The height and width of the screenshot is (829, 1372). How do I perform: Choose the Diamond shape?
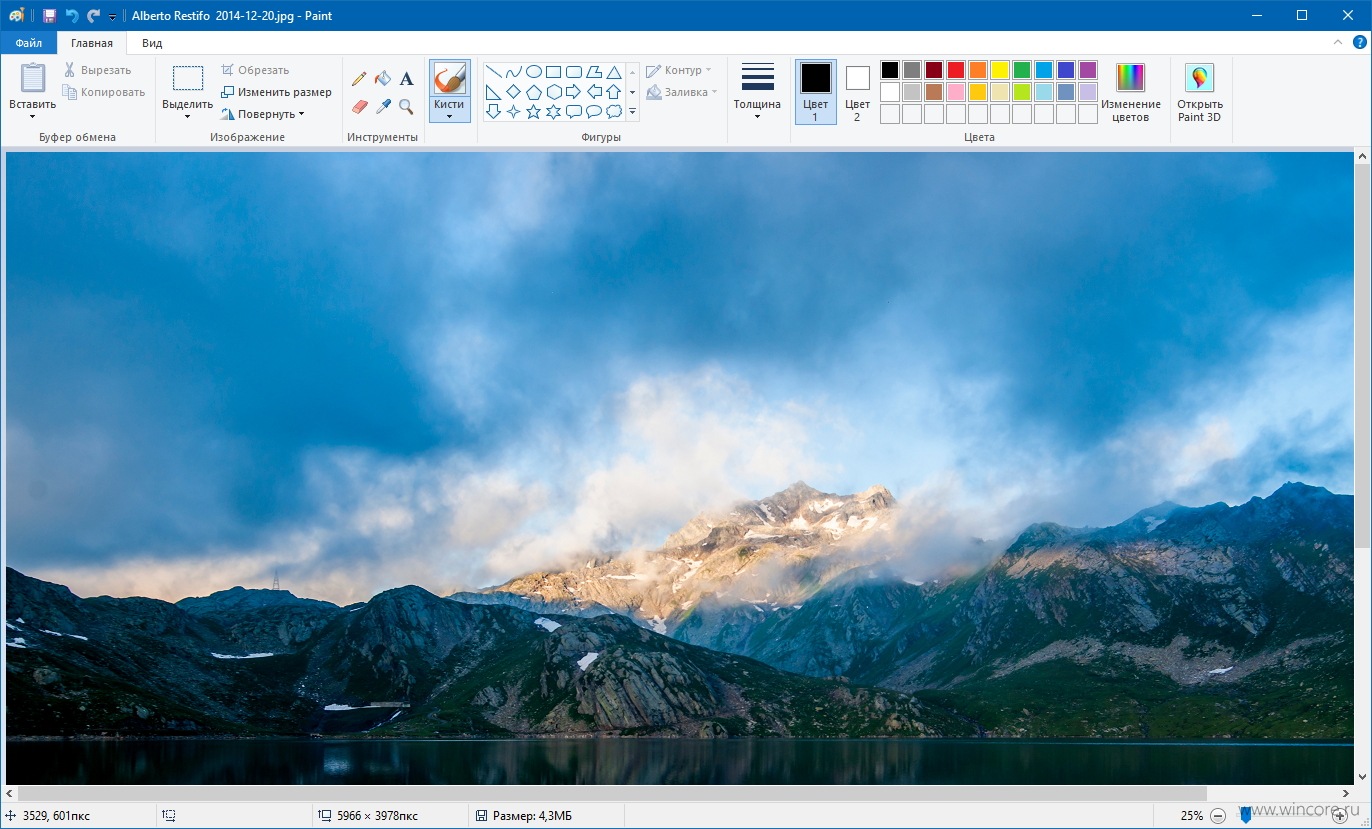point(513,92)
